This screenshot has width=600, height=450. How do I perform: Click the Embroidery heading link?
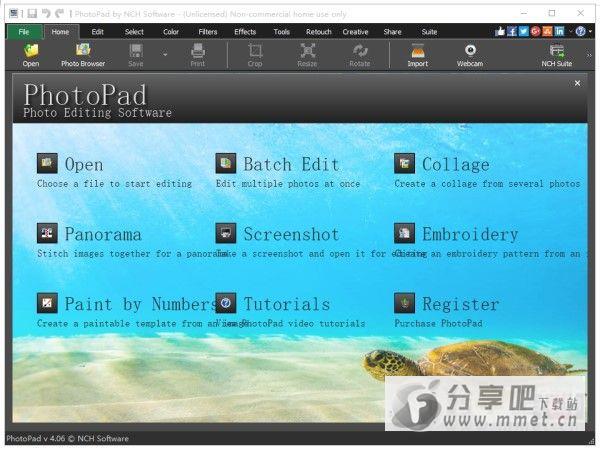(470, 234)
